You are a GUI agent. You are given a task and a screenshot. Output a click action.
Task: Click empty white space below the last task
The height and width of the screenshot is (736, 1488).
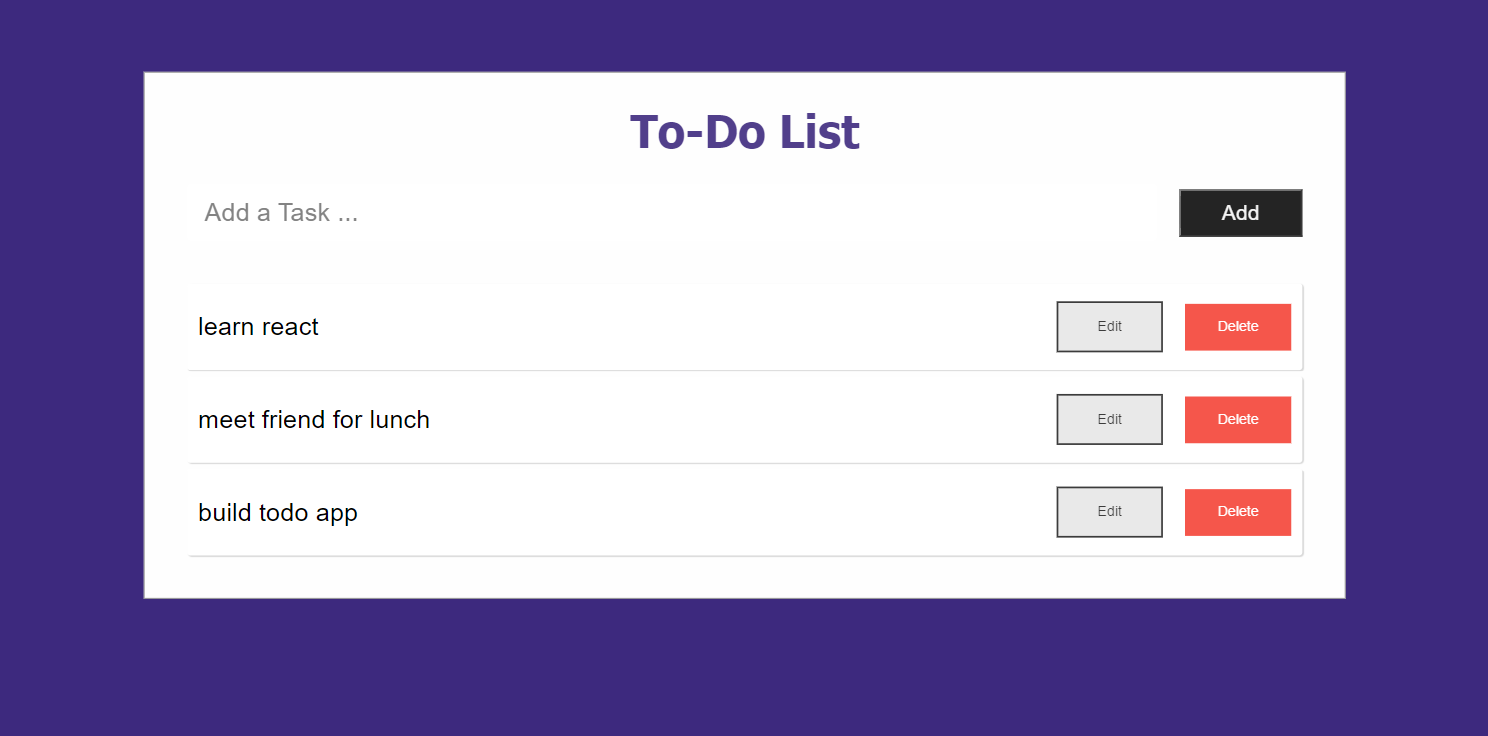pos(744,577)
